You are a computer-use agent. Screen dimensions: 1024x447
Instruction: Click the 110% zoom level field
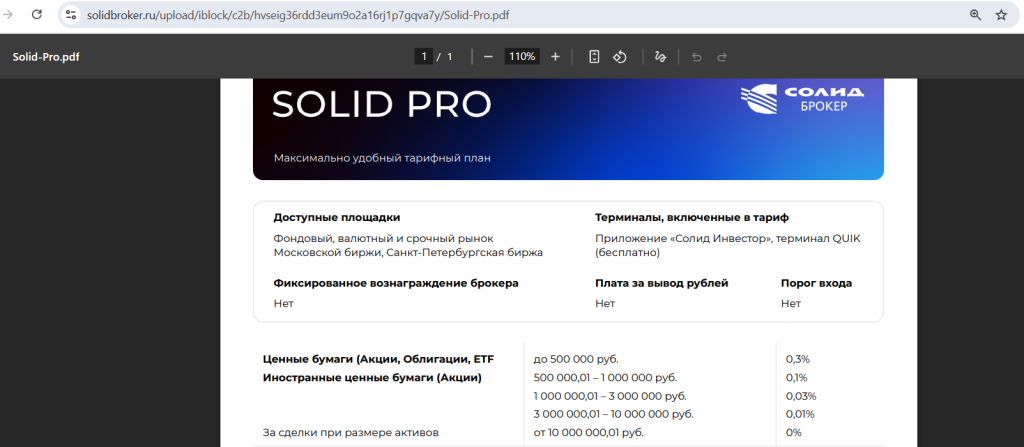click(x=522, y=57)
